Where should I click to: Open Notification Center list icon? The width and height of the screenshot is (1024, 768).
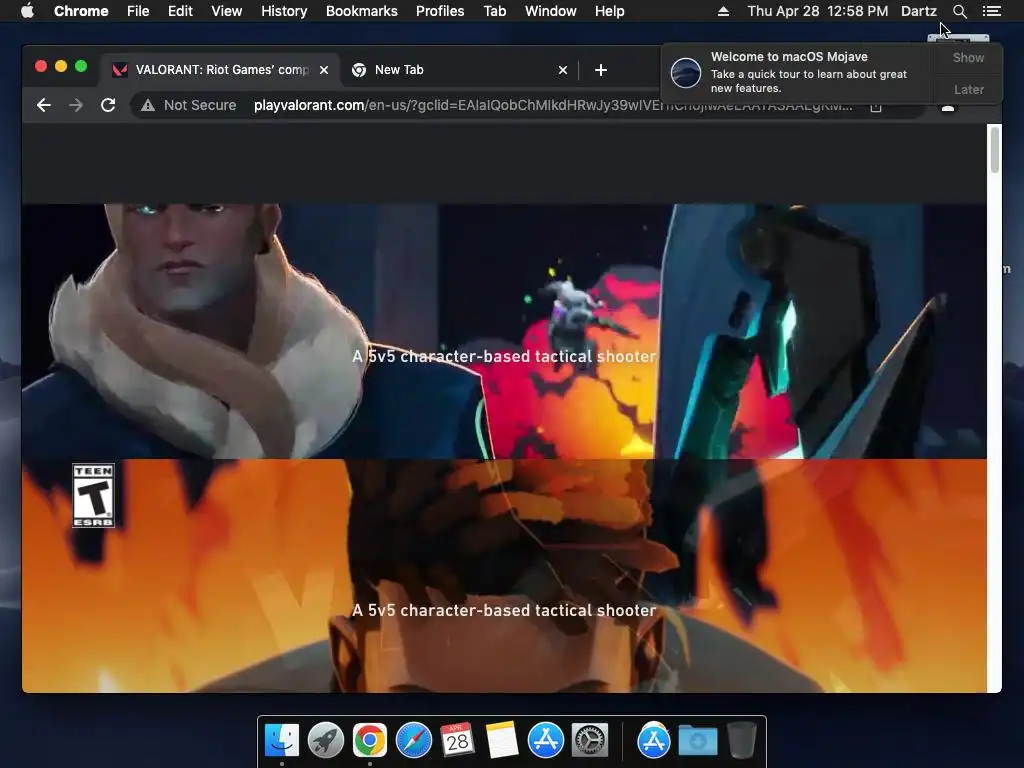click(x=991, y=11)
